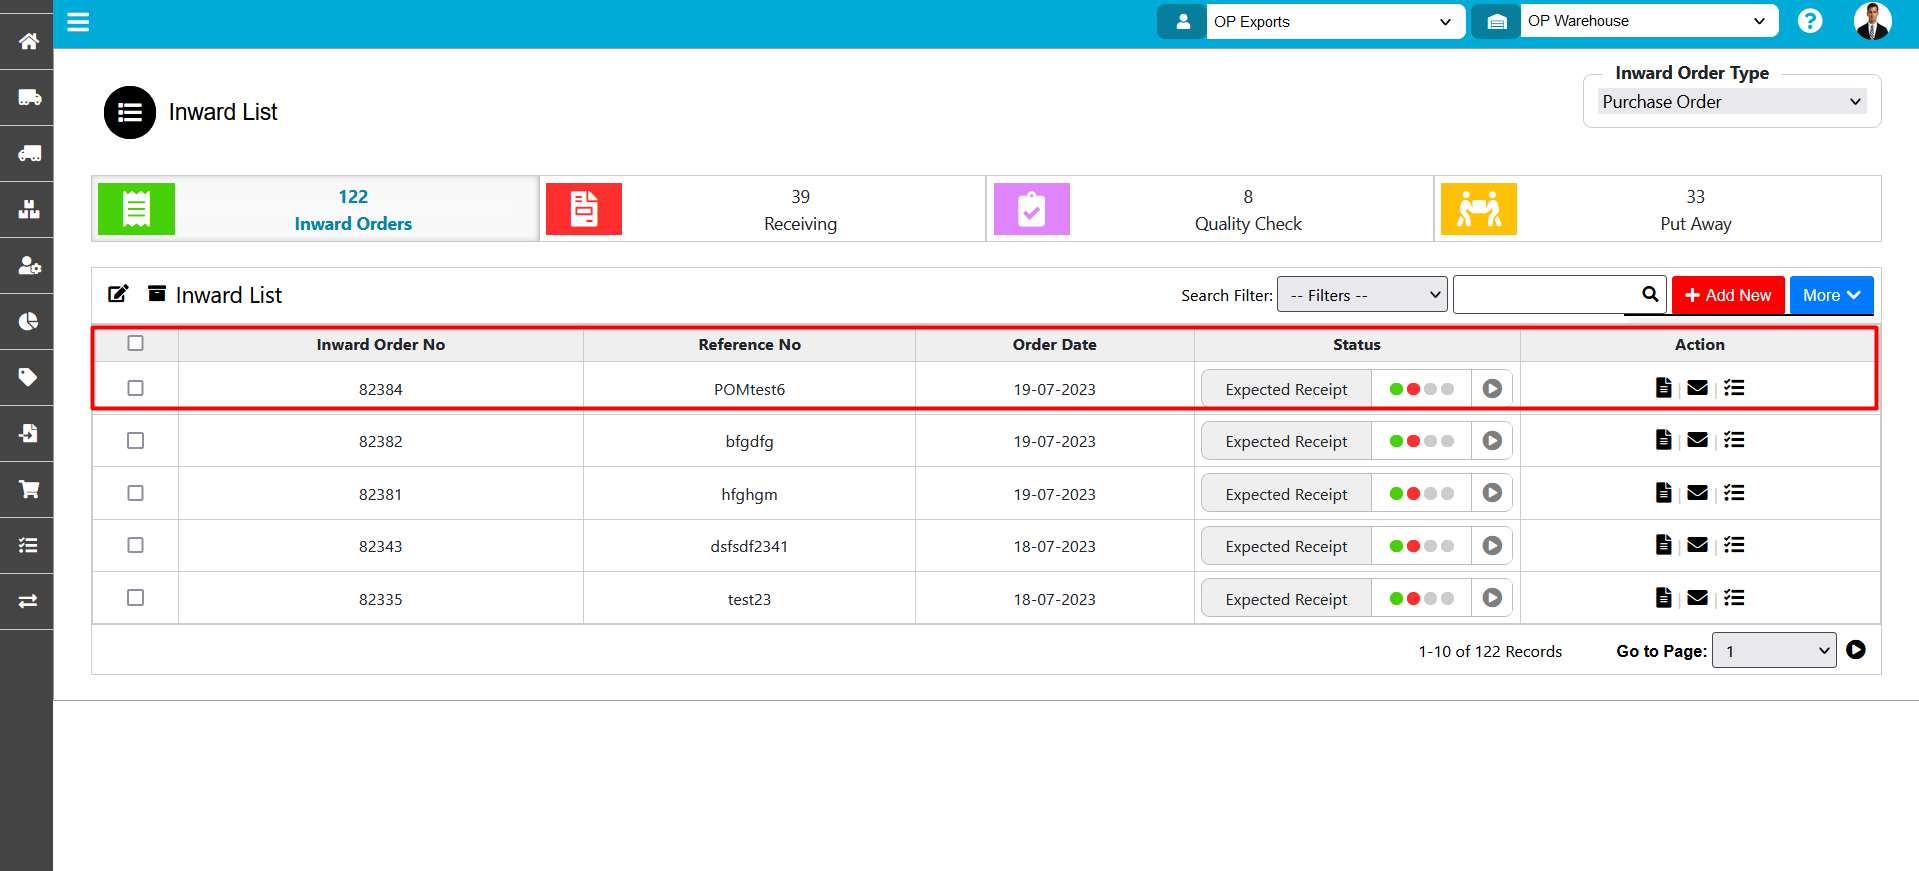This screenshot has width=1919, height=871.
Task: Click the search magnifier icon
Action: coord(1650,294)
